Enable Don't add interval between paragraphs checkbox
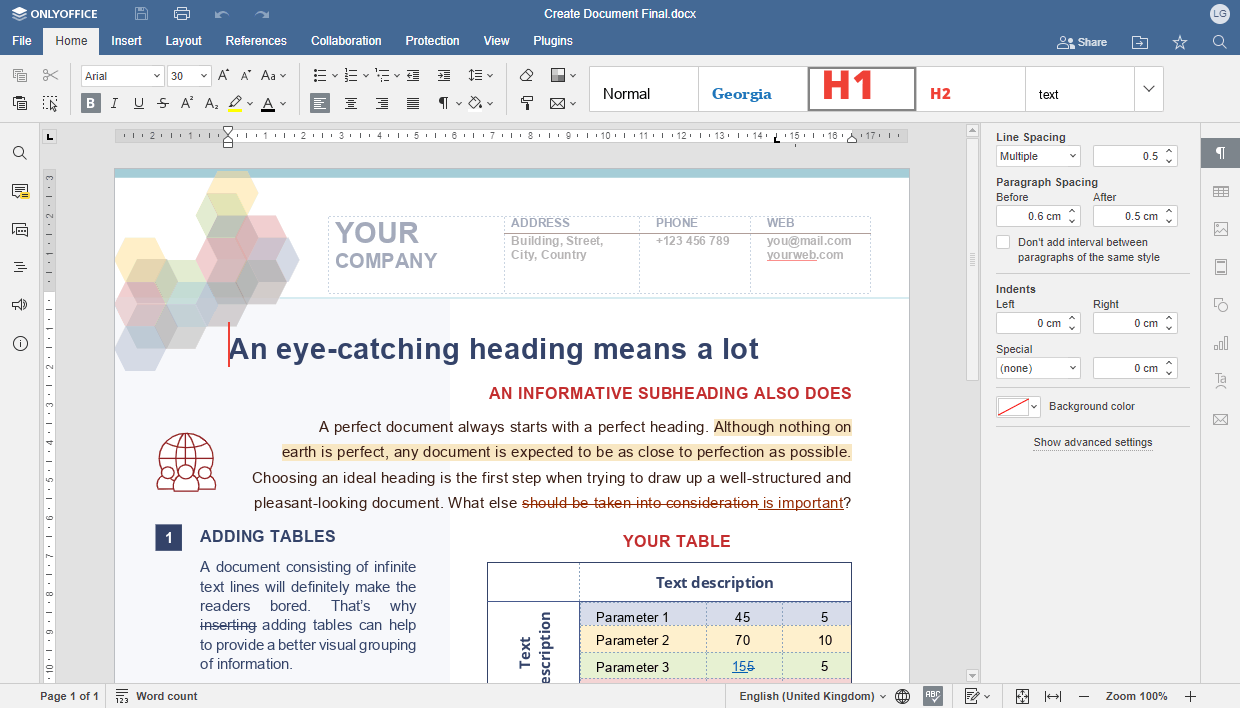The image size is (1240, 708). click(x=1003, y=243)
